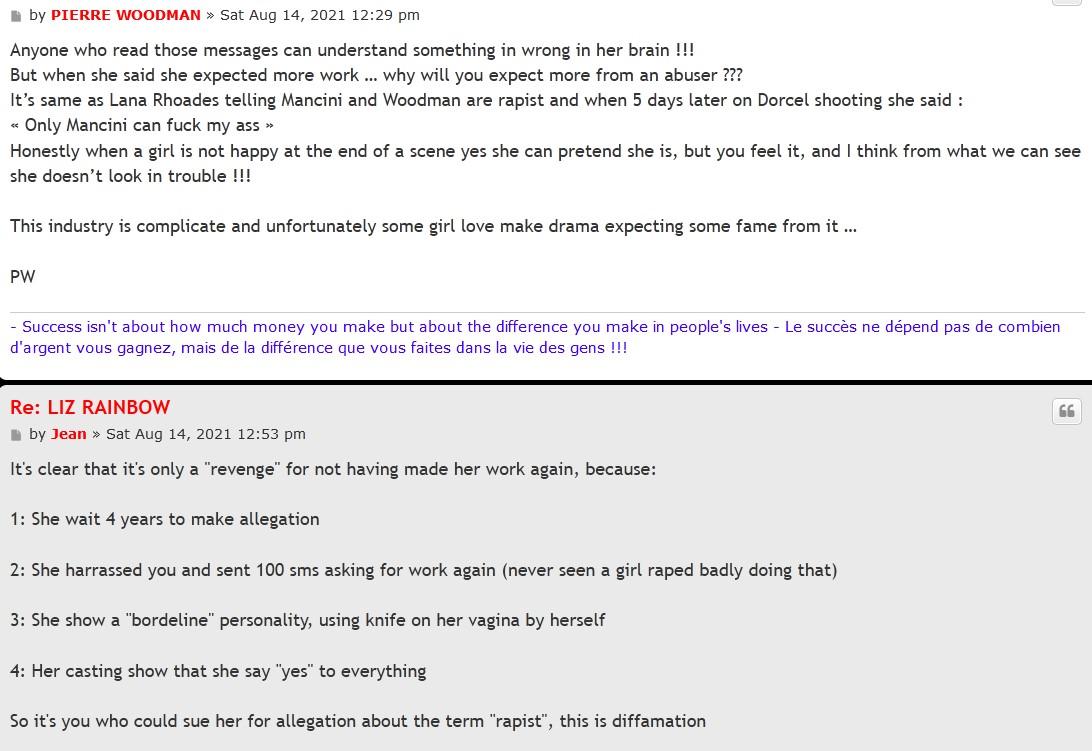This screenshot has height=751, width=1092.
Task: Click the "PW" sign-off text
Action: click(22, 277)
